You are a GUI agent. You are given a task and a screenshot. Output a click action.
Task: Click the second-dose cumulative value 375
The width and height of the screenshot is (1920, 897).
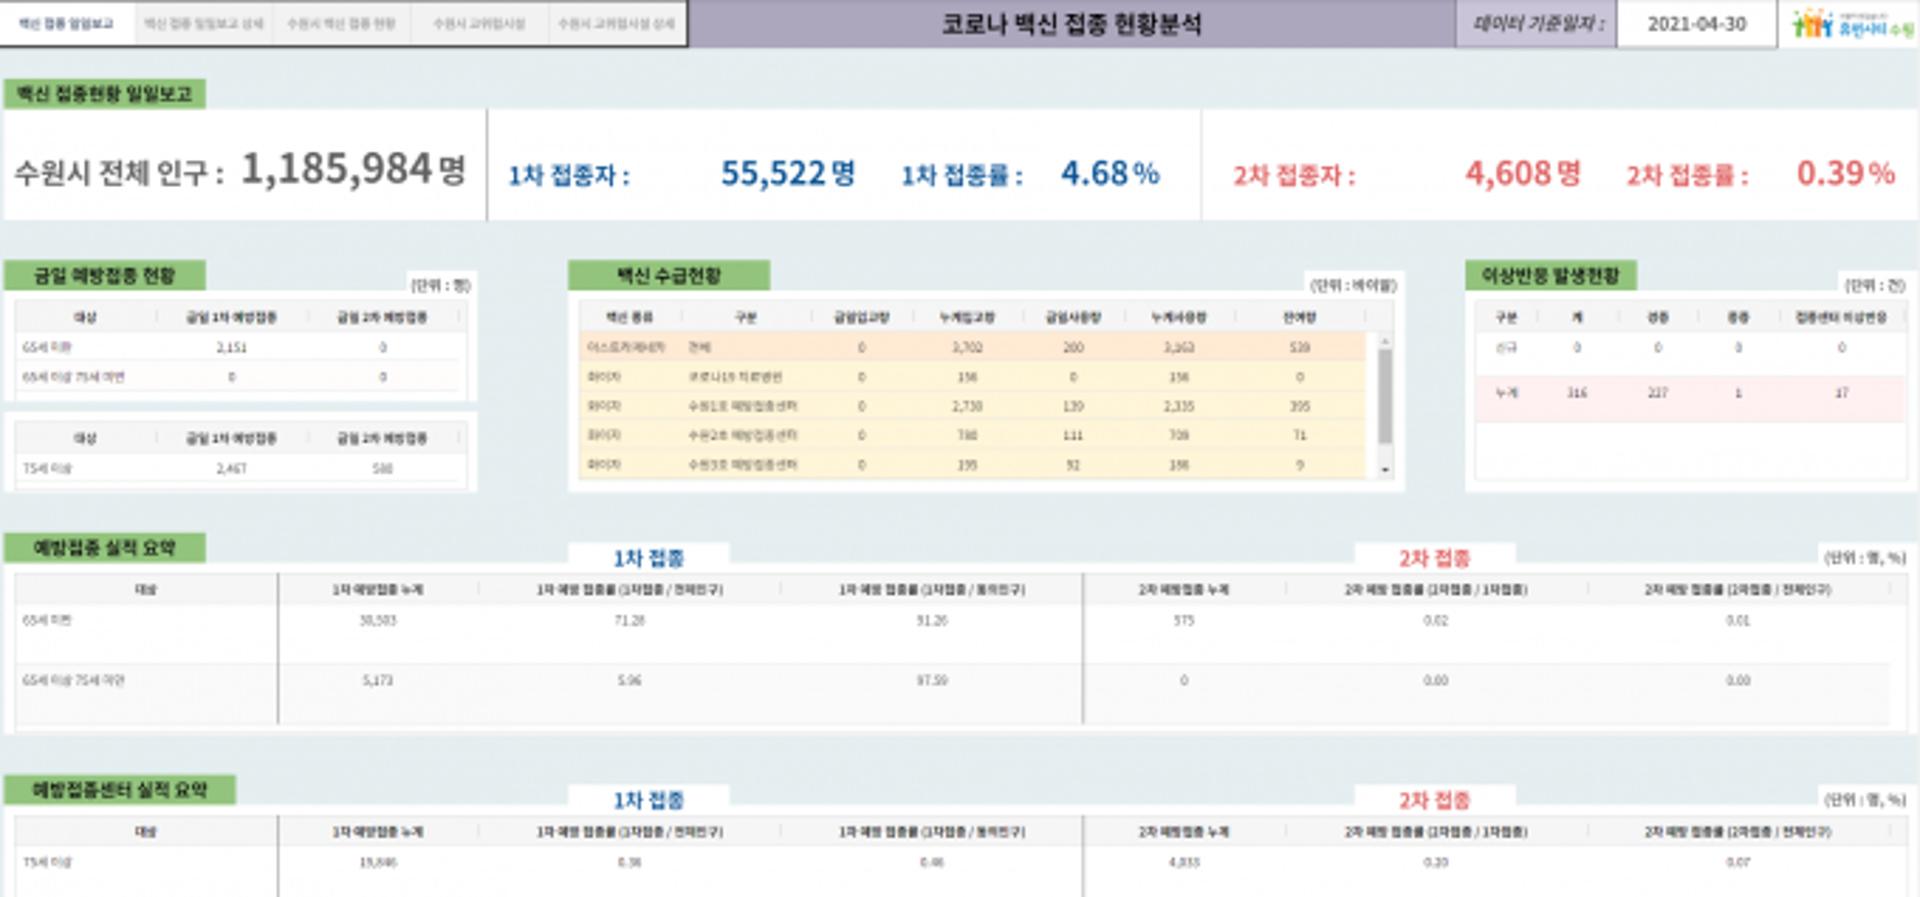coord(1184,620)
